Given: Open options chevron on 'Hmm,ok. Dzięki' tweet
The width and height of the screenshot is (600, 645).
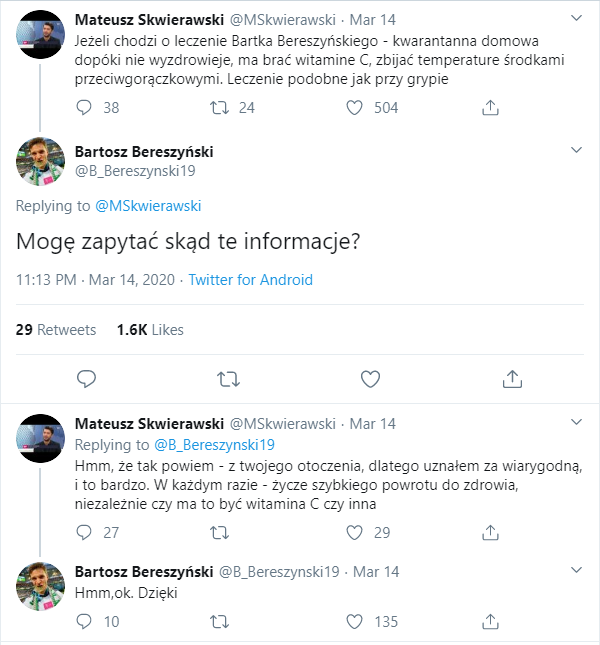Looking at the screenshot, I should [x=576, y=570].
